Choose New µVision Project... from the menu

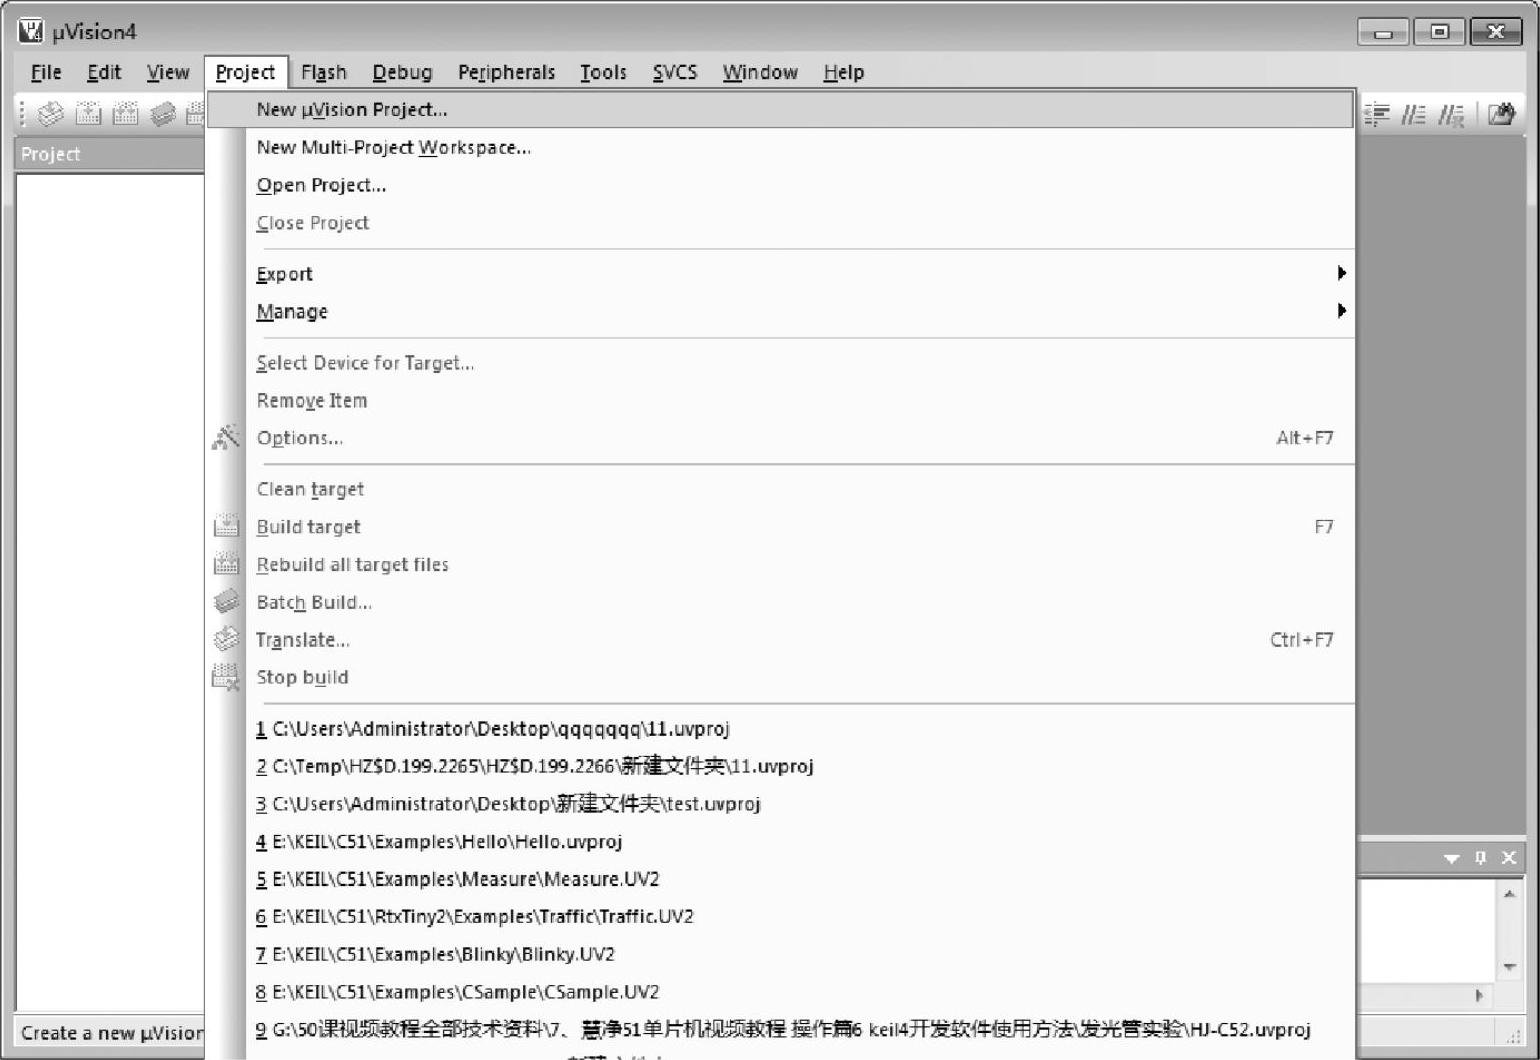(x=780, y=110)
